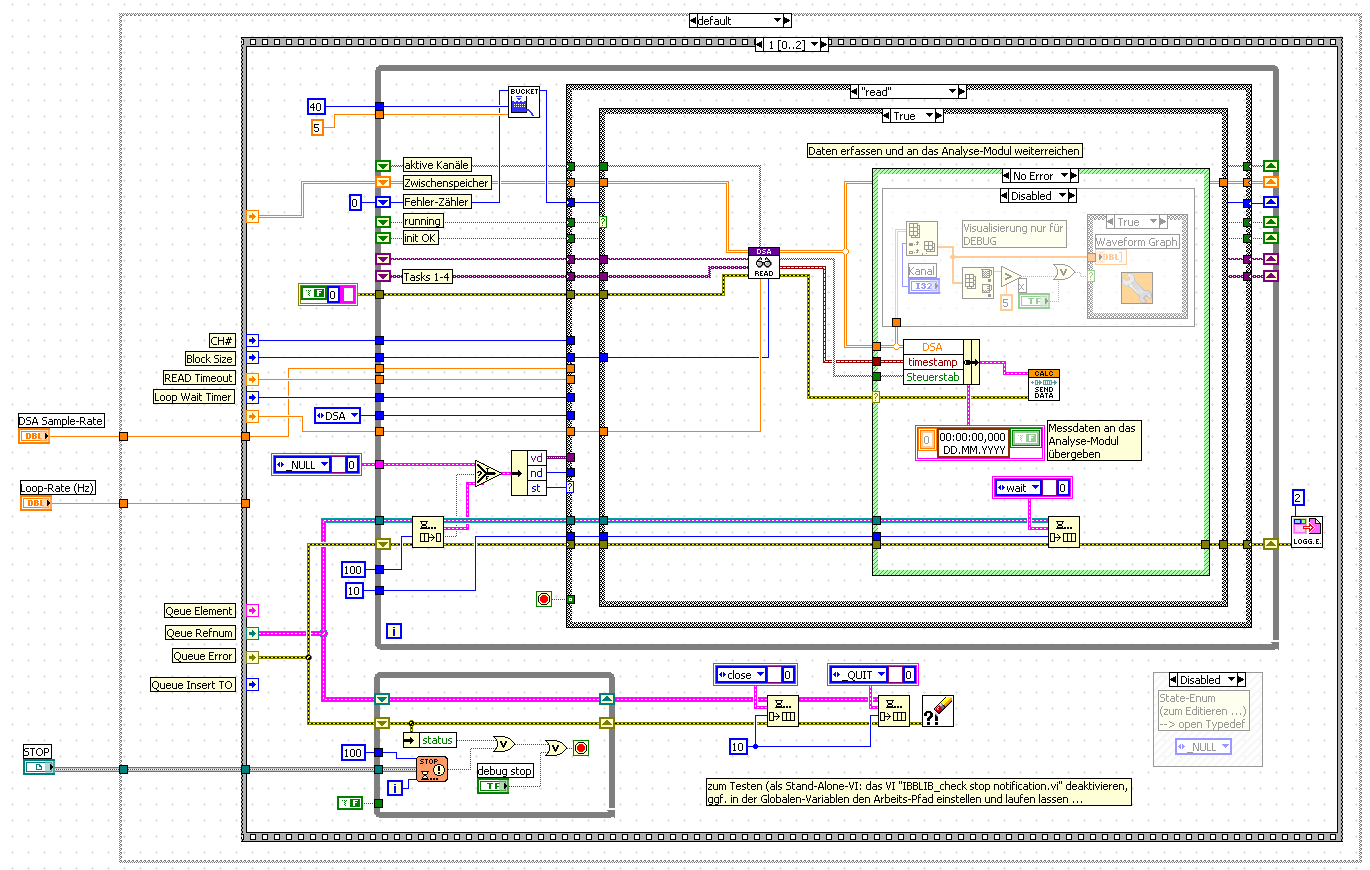1370x870 pixels.
Task: Click the "Block Size" label
Action: tap(209, 359)
